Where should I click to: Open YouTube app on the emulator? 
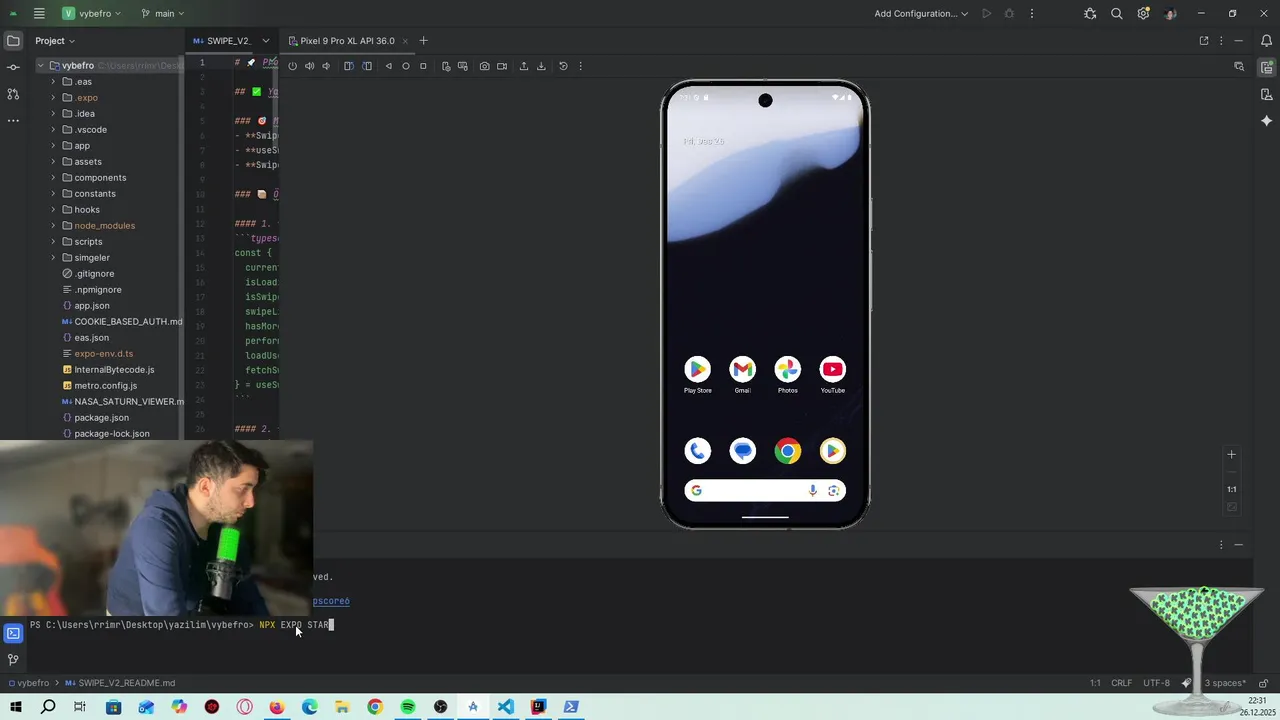[x=832, y=370]
